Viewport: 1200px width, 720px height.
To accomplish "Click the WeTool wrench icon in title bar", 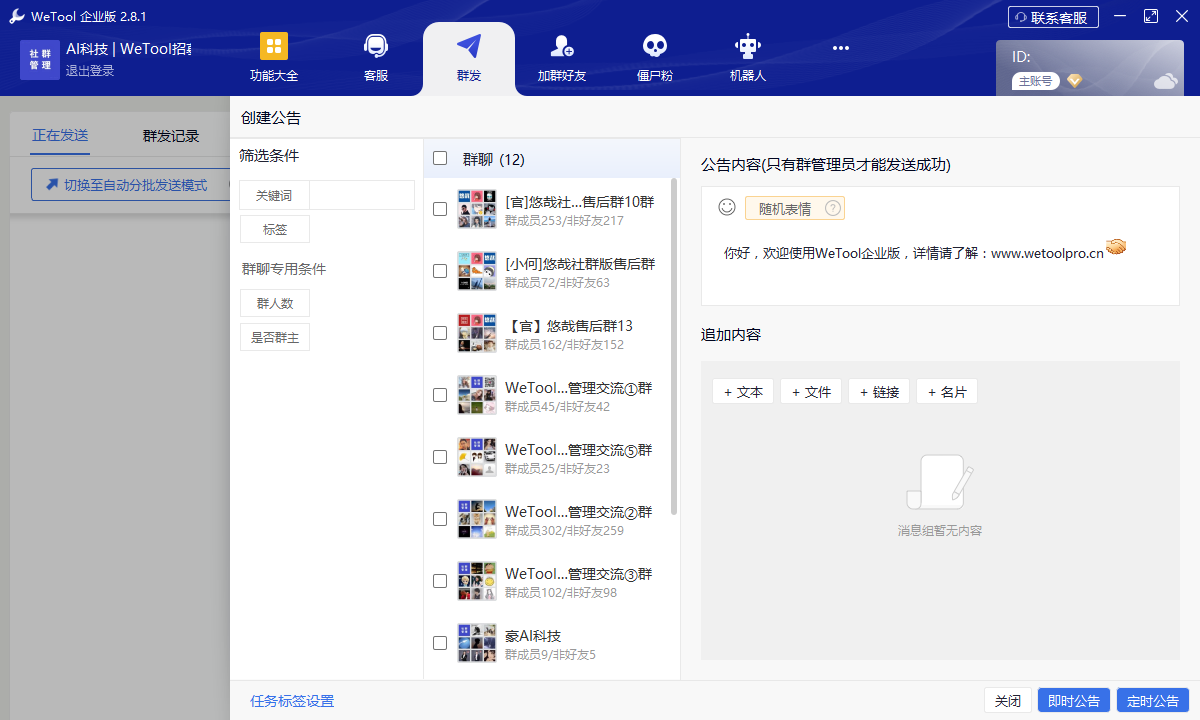I will coord(17,16).
